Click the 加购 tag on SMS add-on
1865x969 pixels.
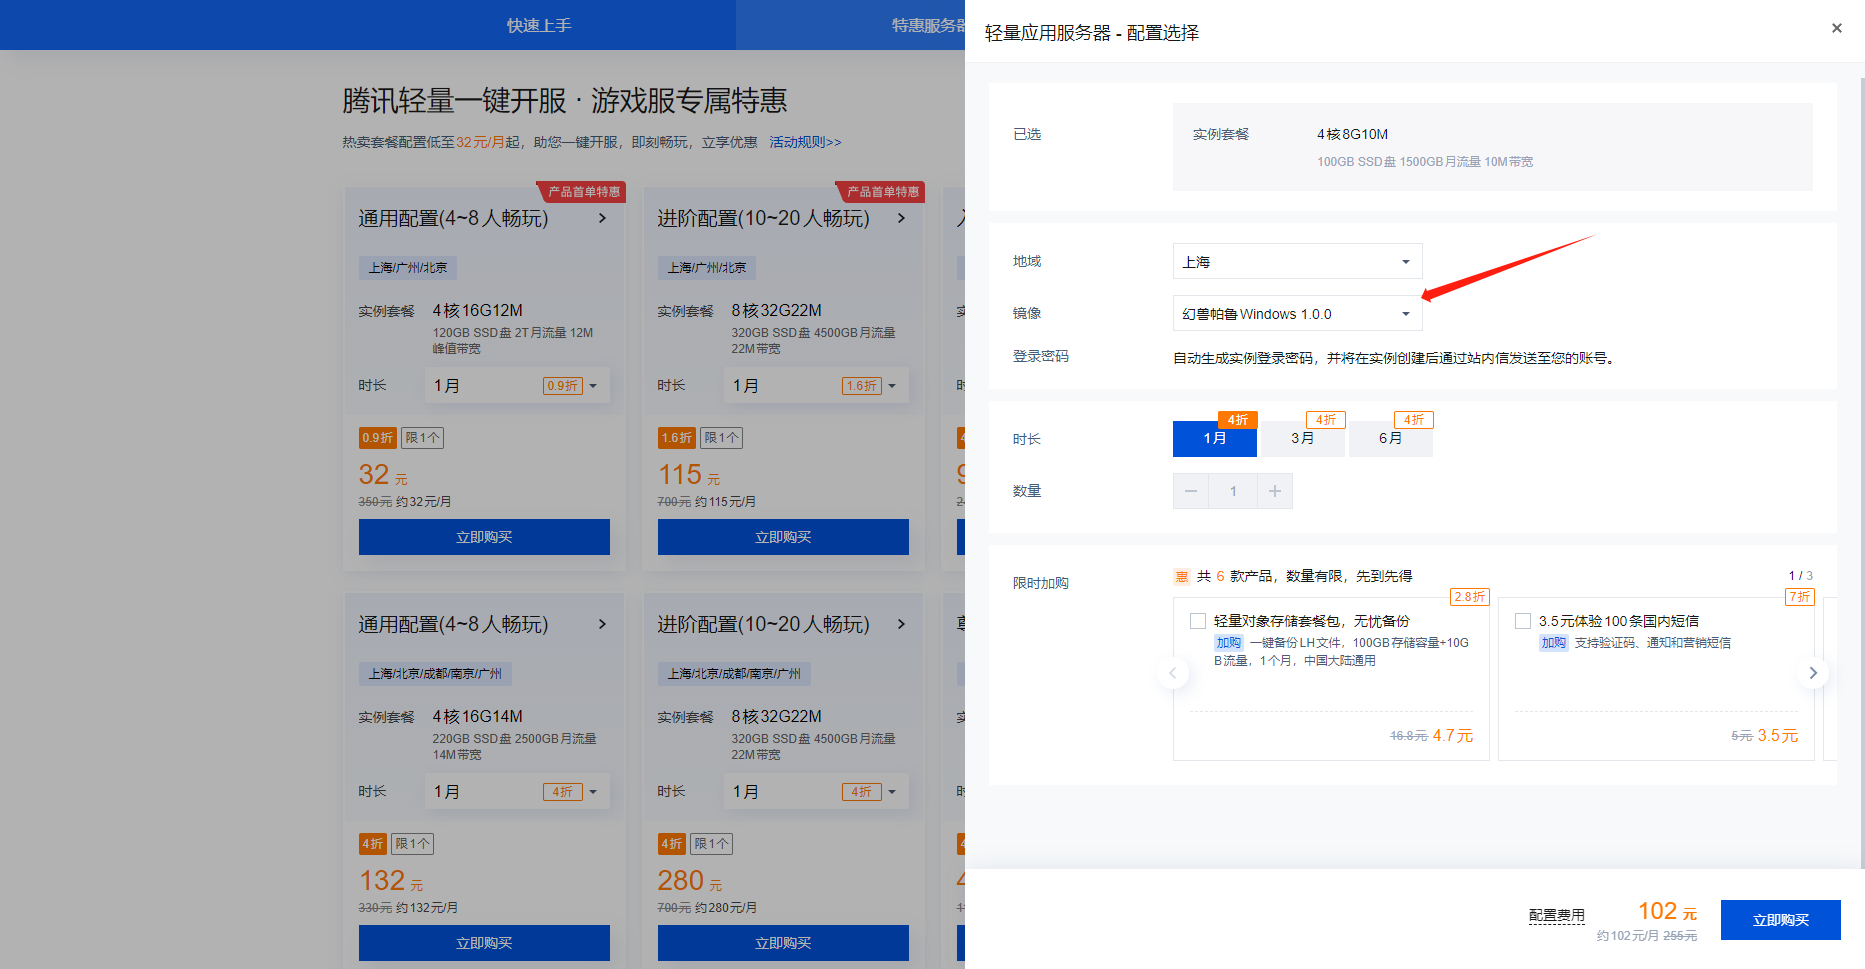(1553, 643)
